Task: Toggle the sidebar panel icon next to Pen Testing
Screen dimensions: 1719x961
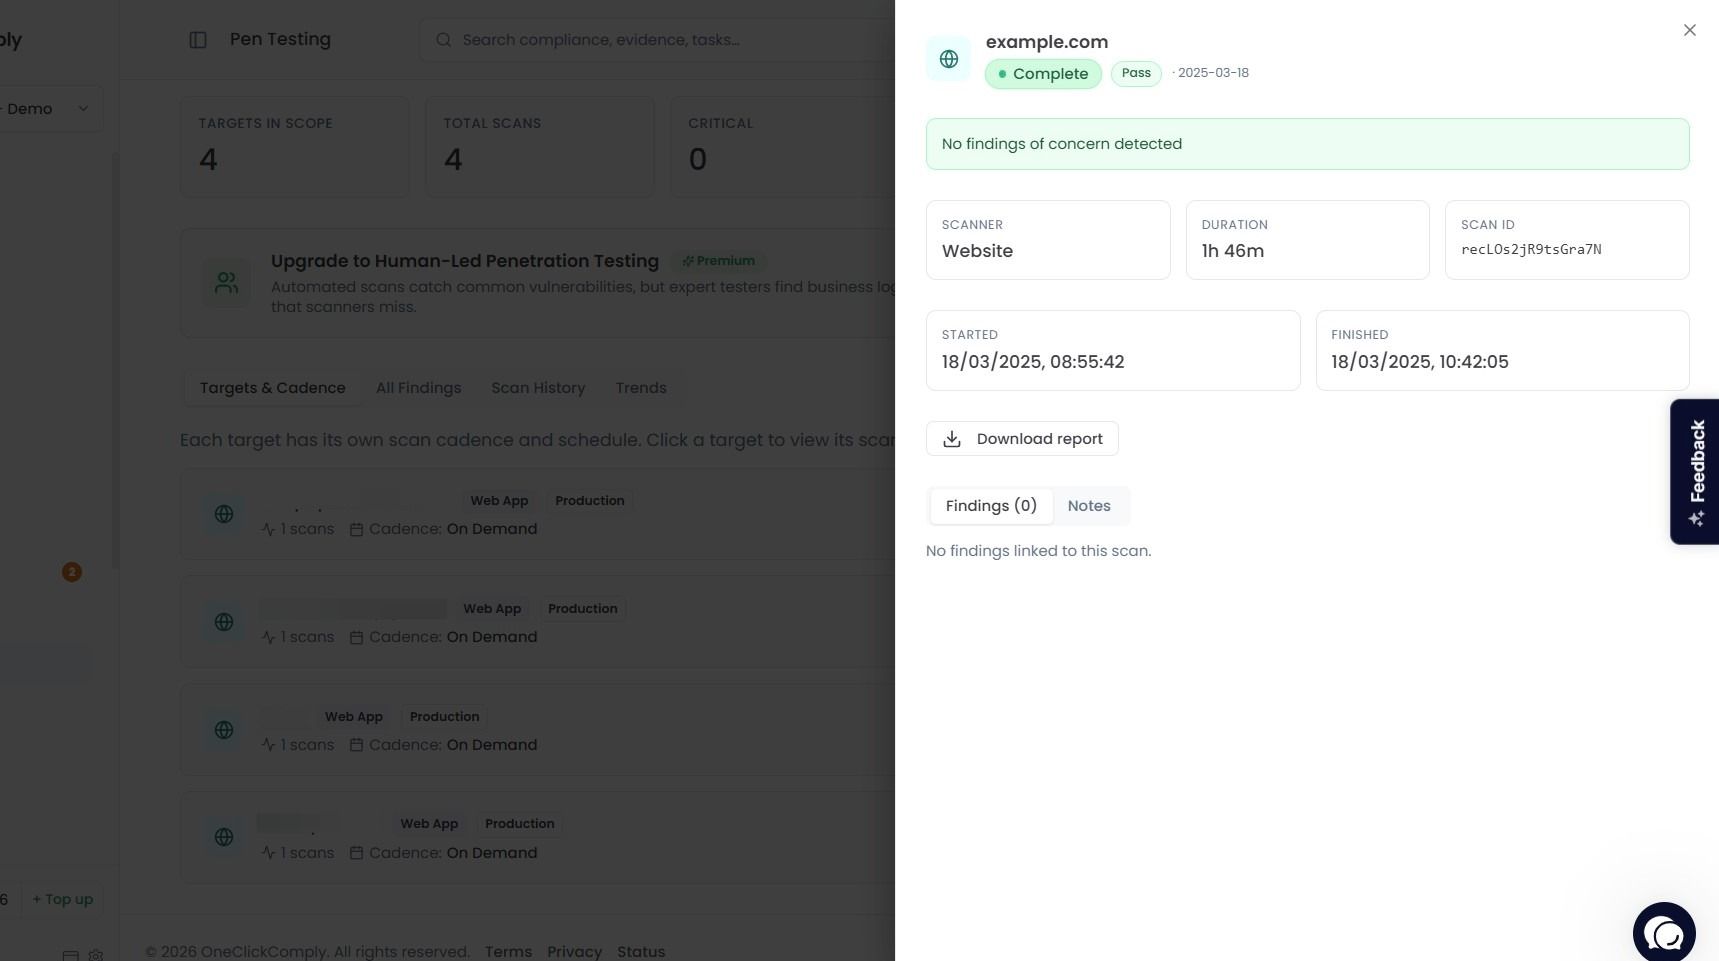Action: click(x=198, y=40)
